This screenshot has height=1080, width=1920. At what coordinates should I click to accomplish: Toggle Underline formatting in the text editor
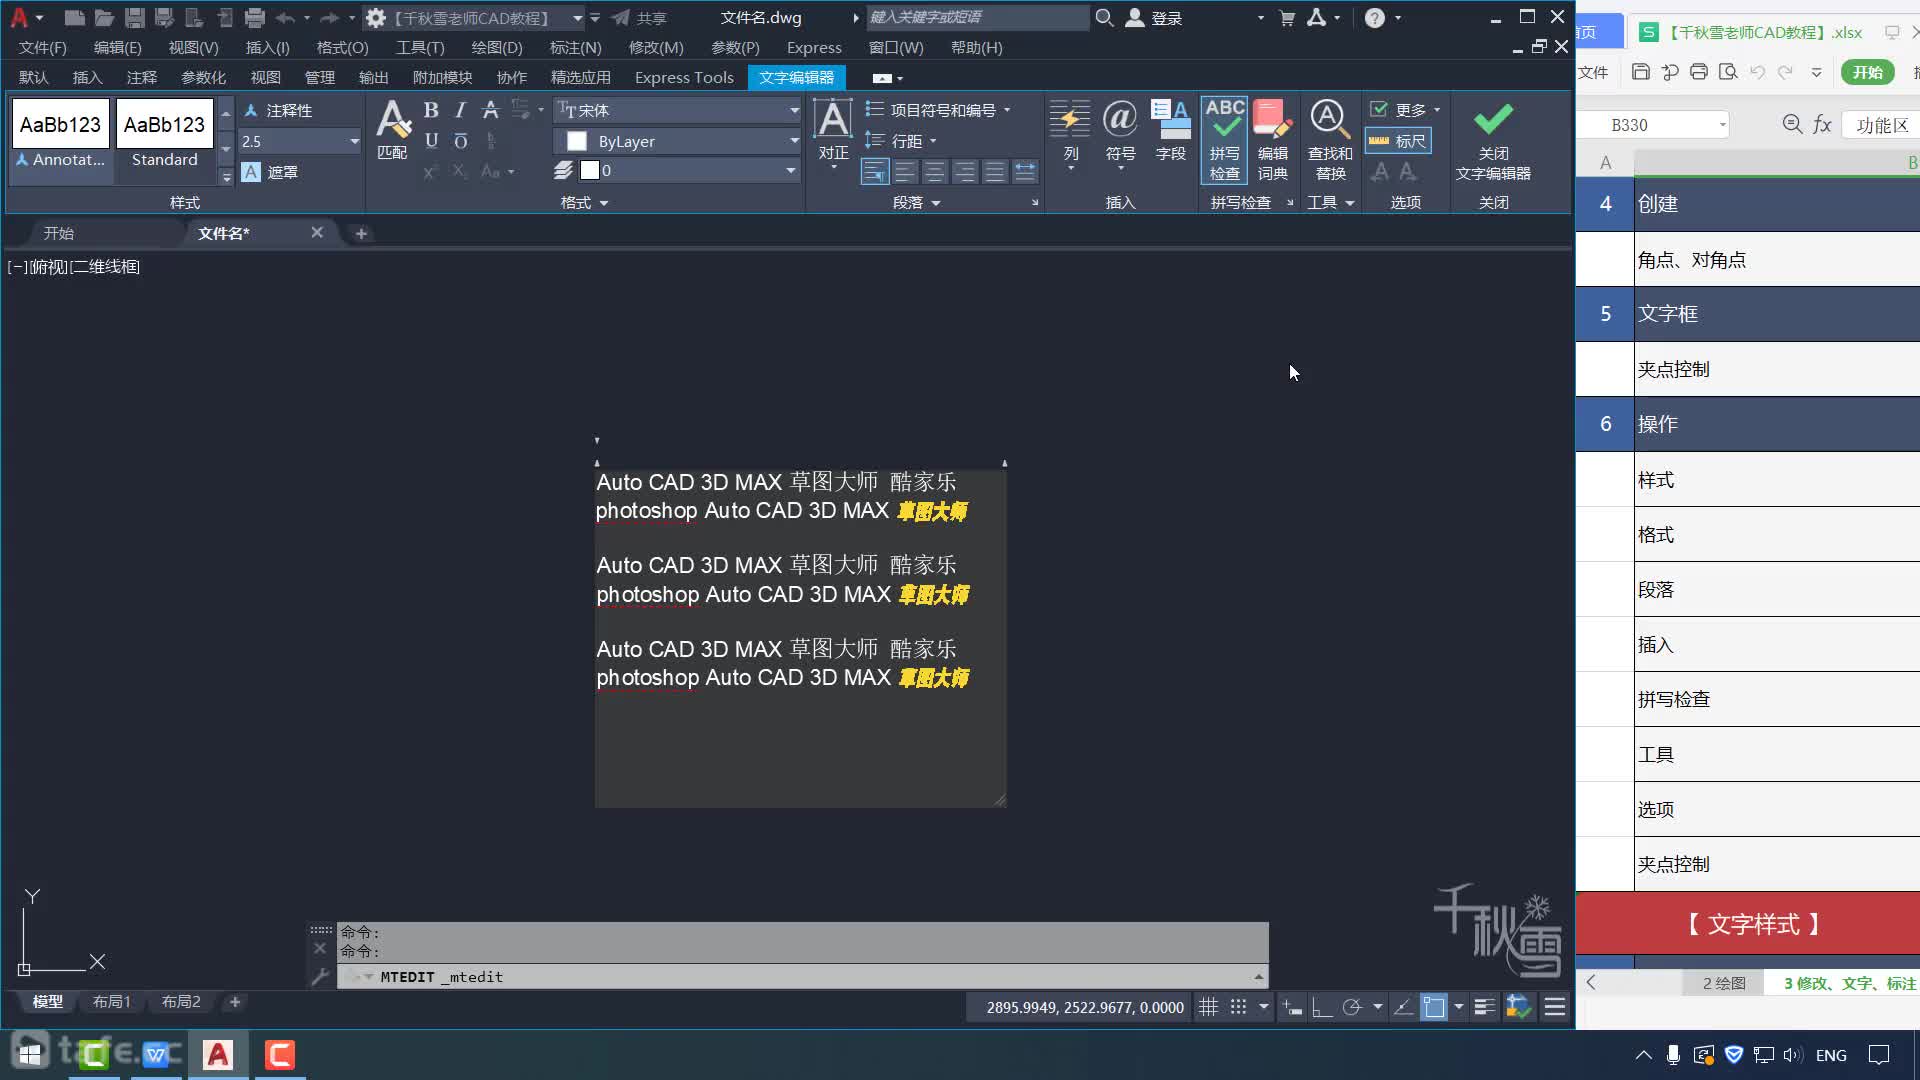pos(431,141)
